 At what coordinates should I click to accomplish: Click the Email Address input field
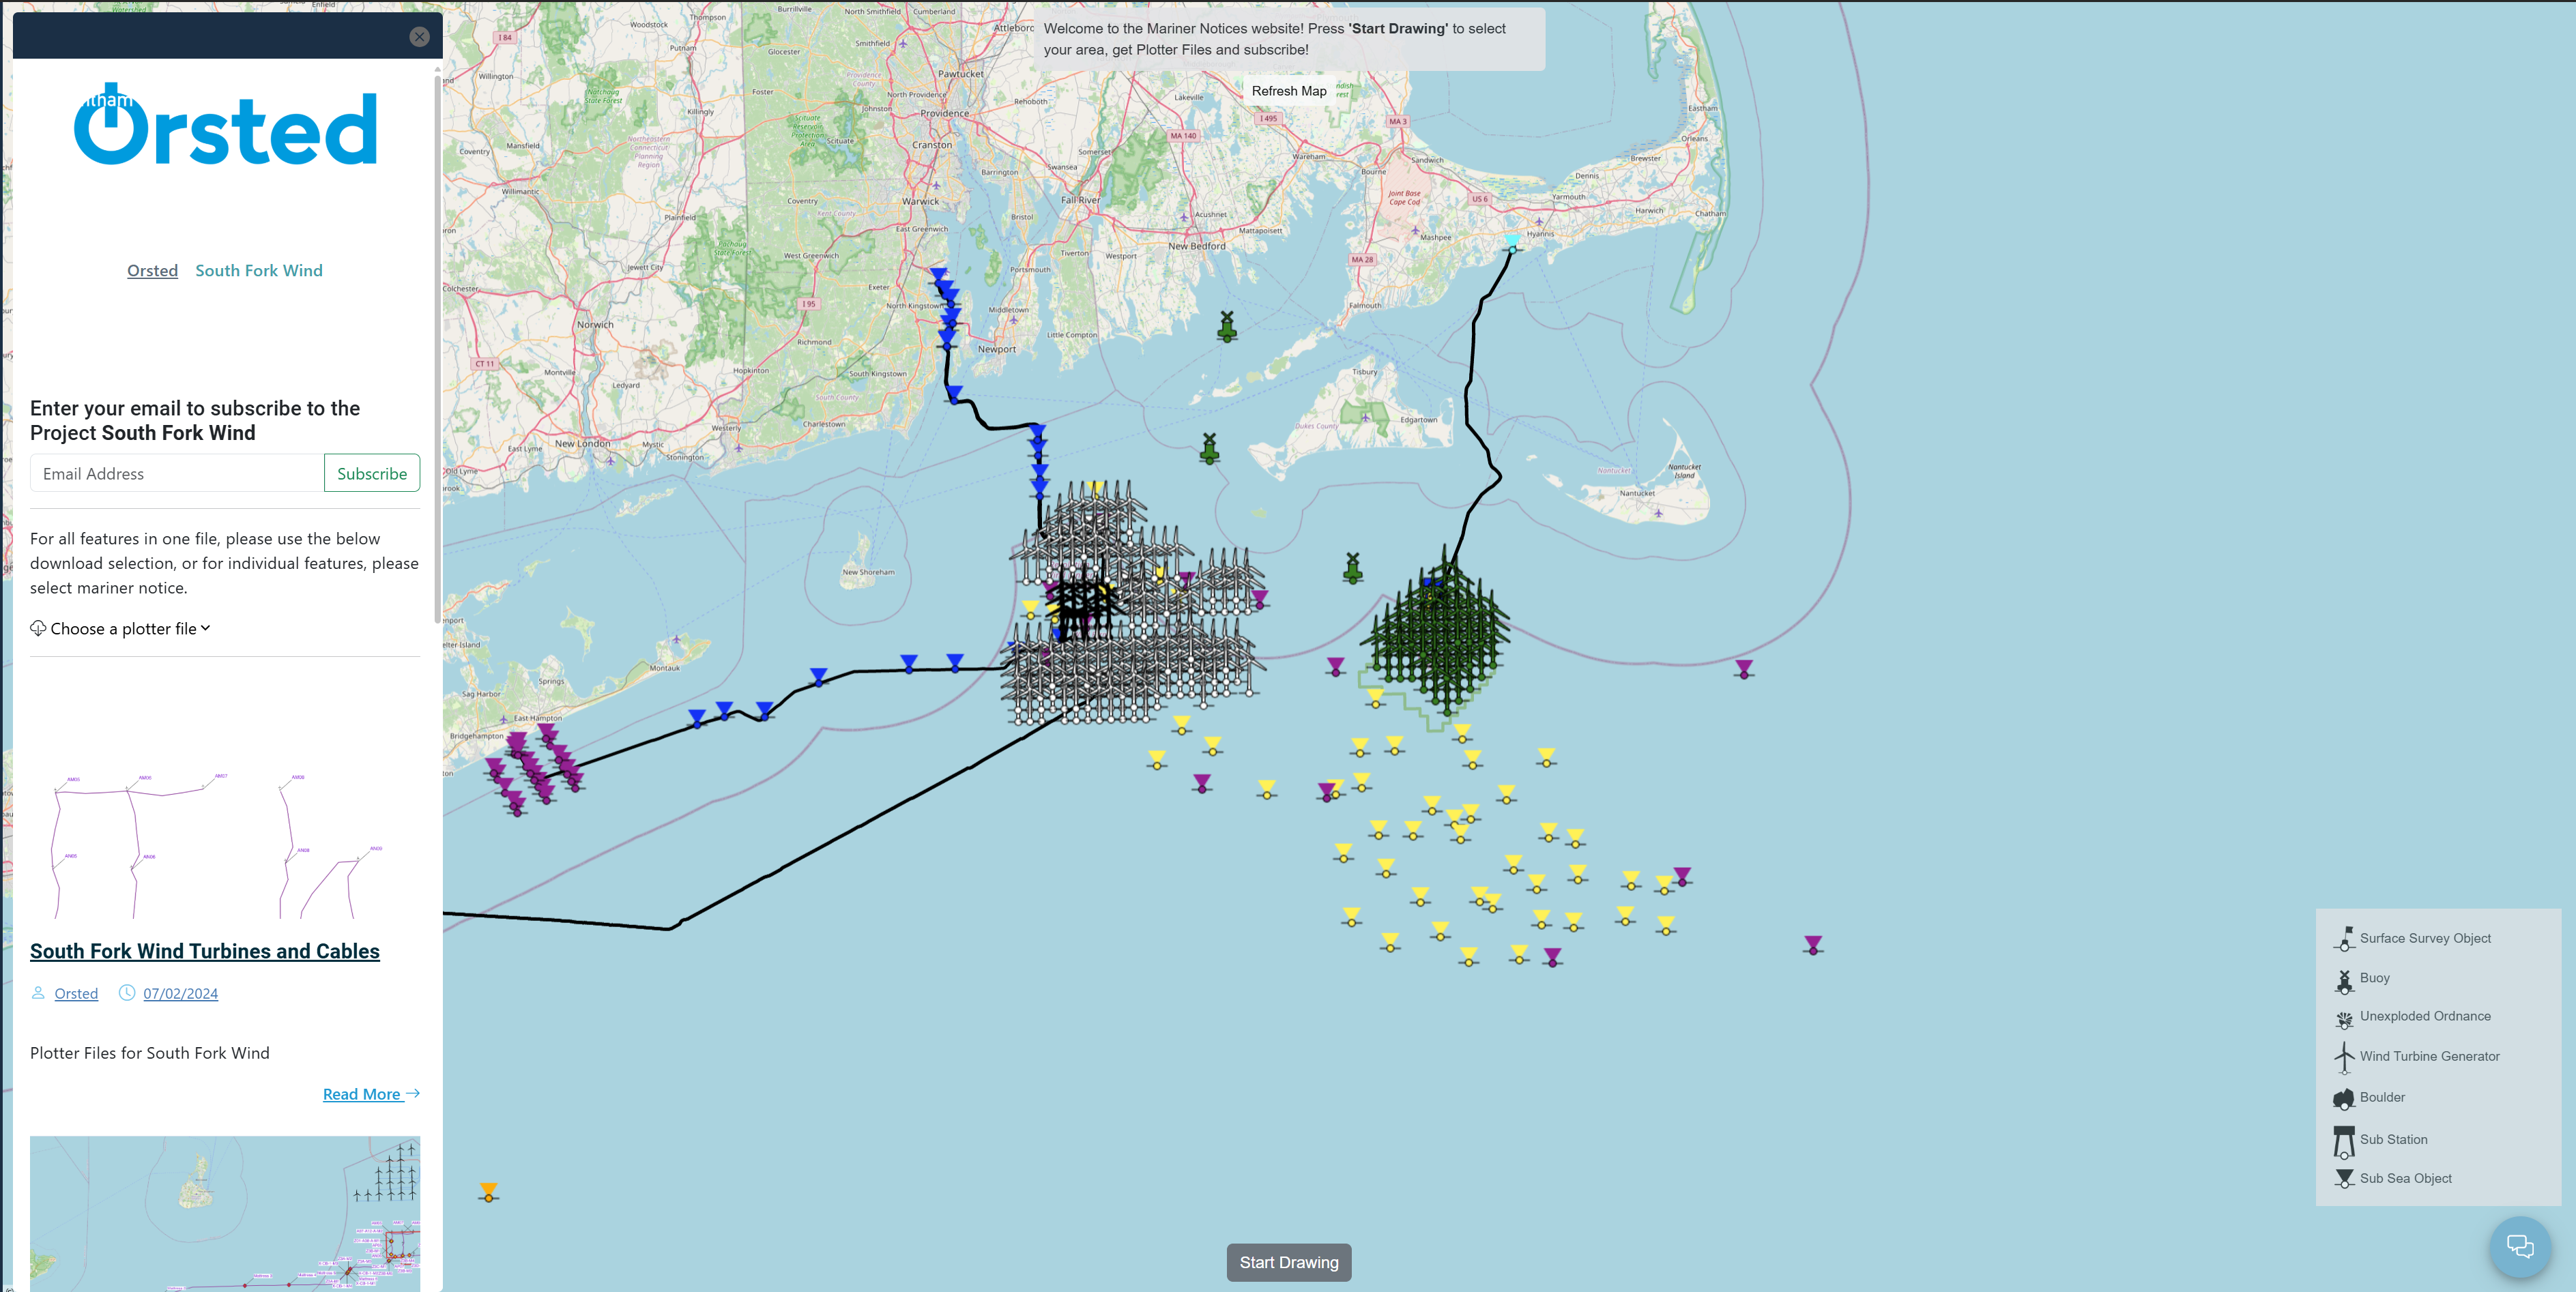[177, 474]
